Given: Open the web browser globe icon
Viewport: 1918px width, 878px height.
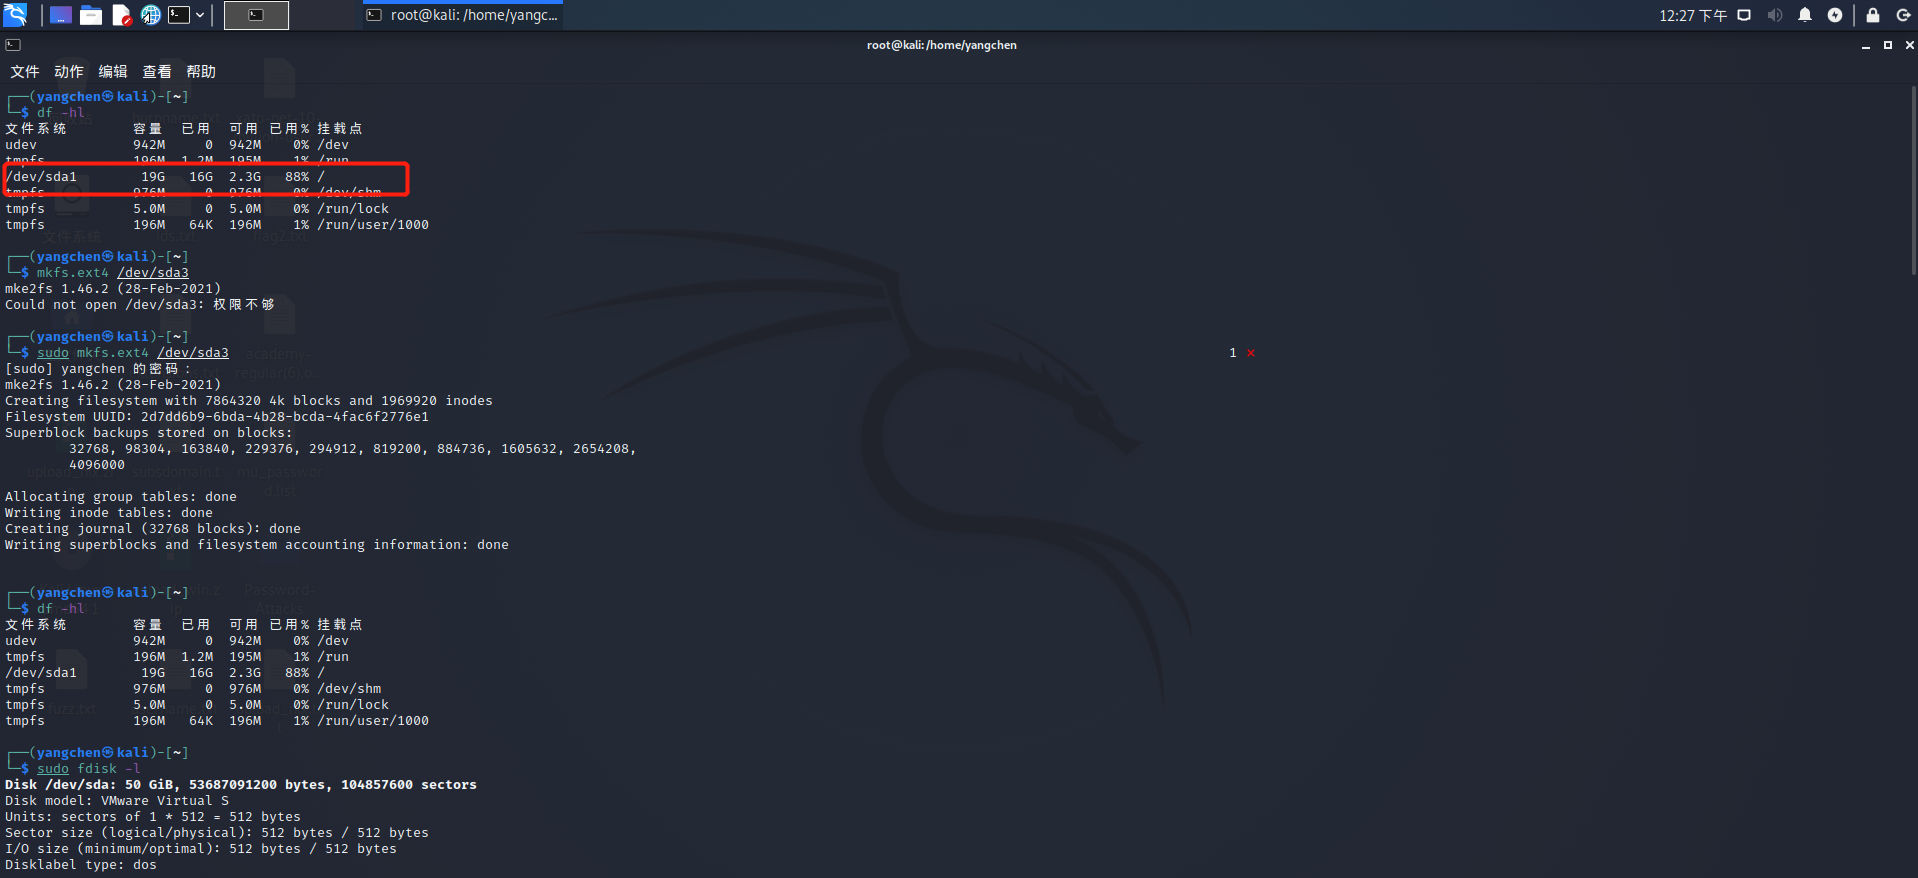Looking at the screenshot, I should pyautogui.click(x=151, y=15).
